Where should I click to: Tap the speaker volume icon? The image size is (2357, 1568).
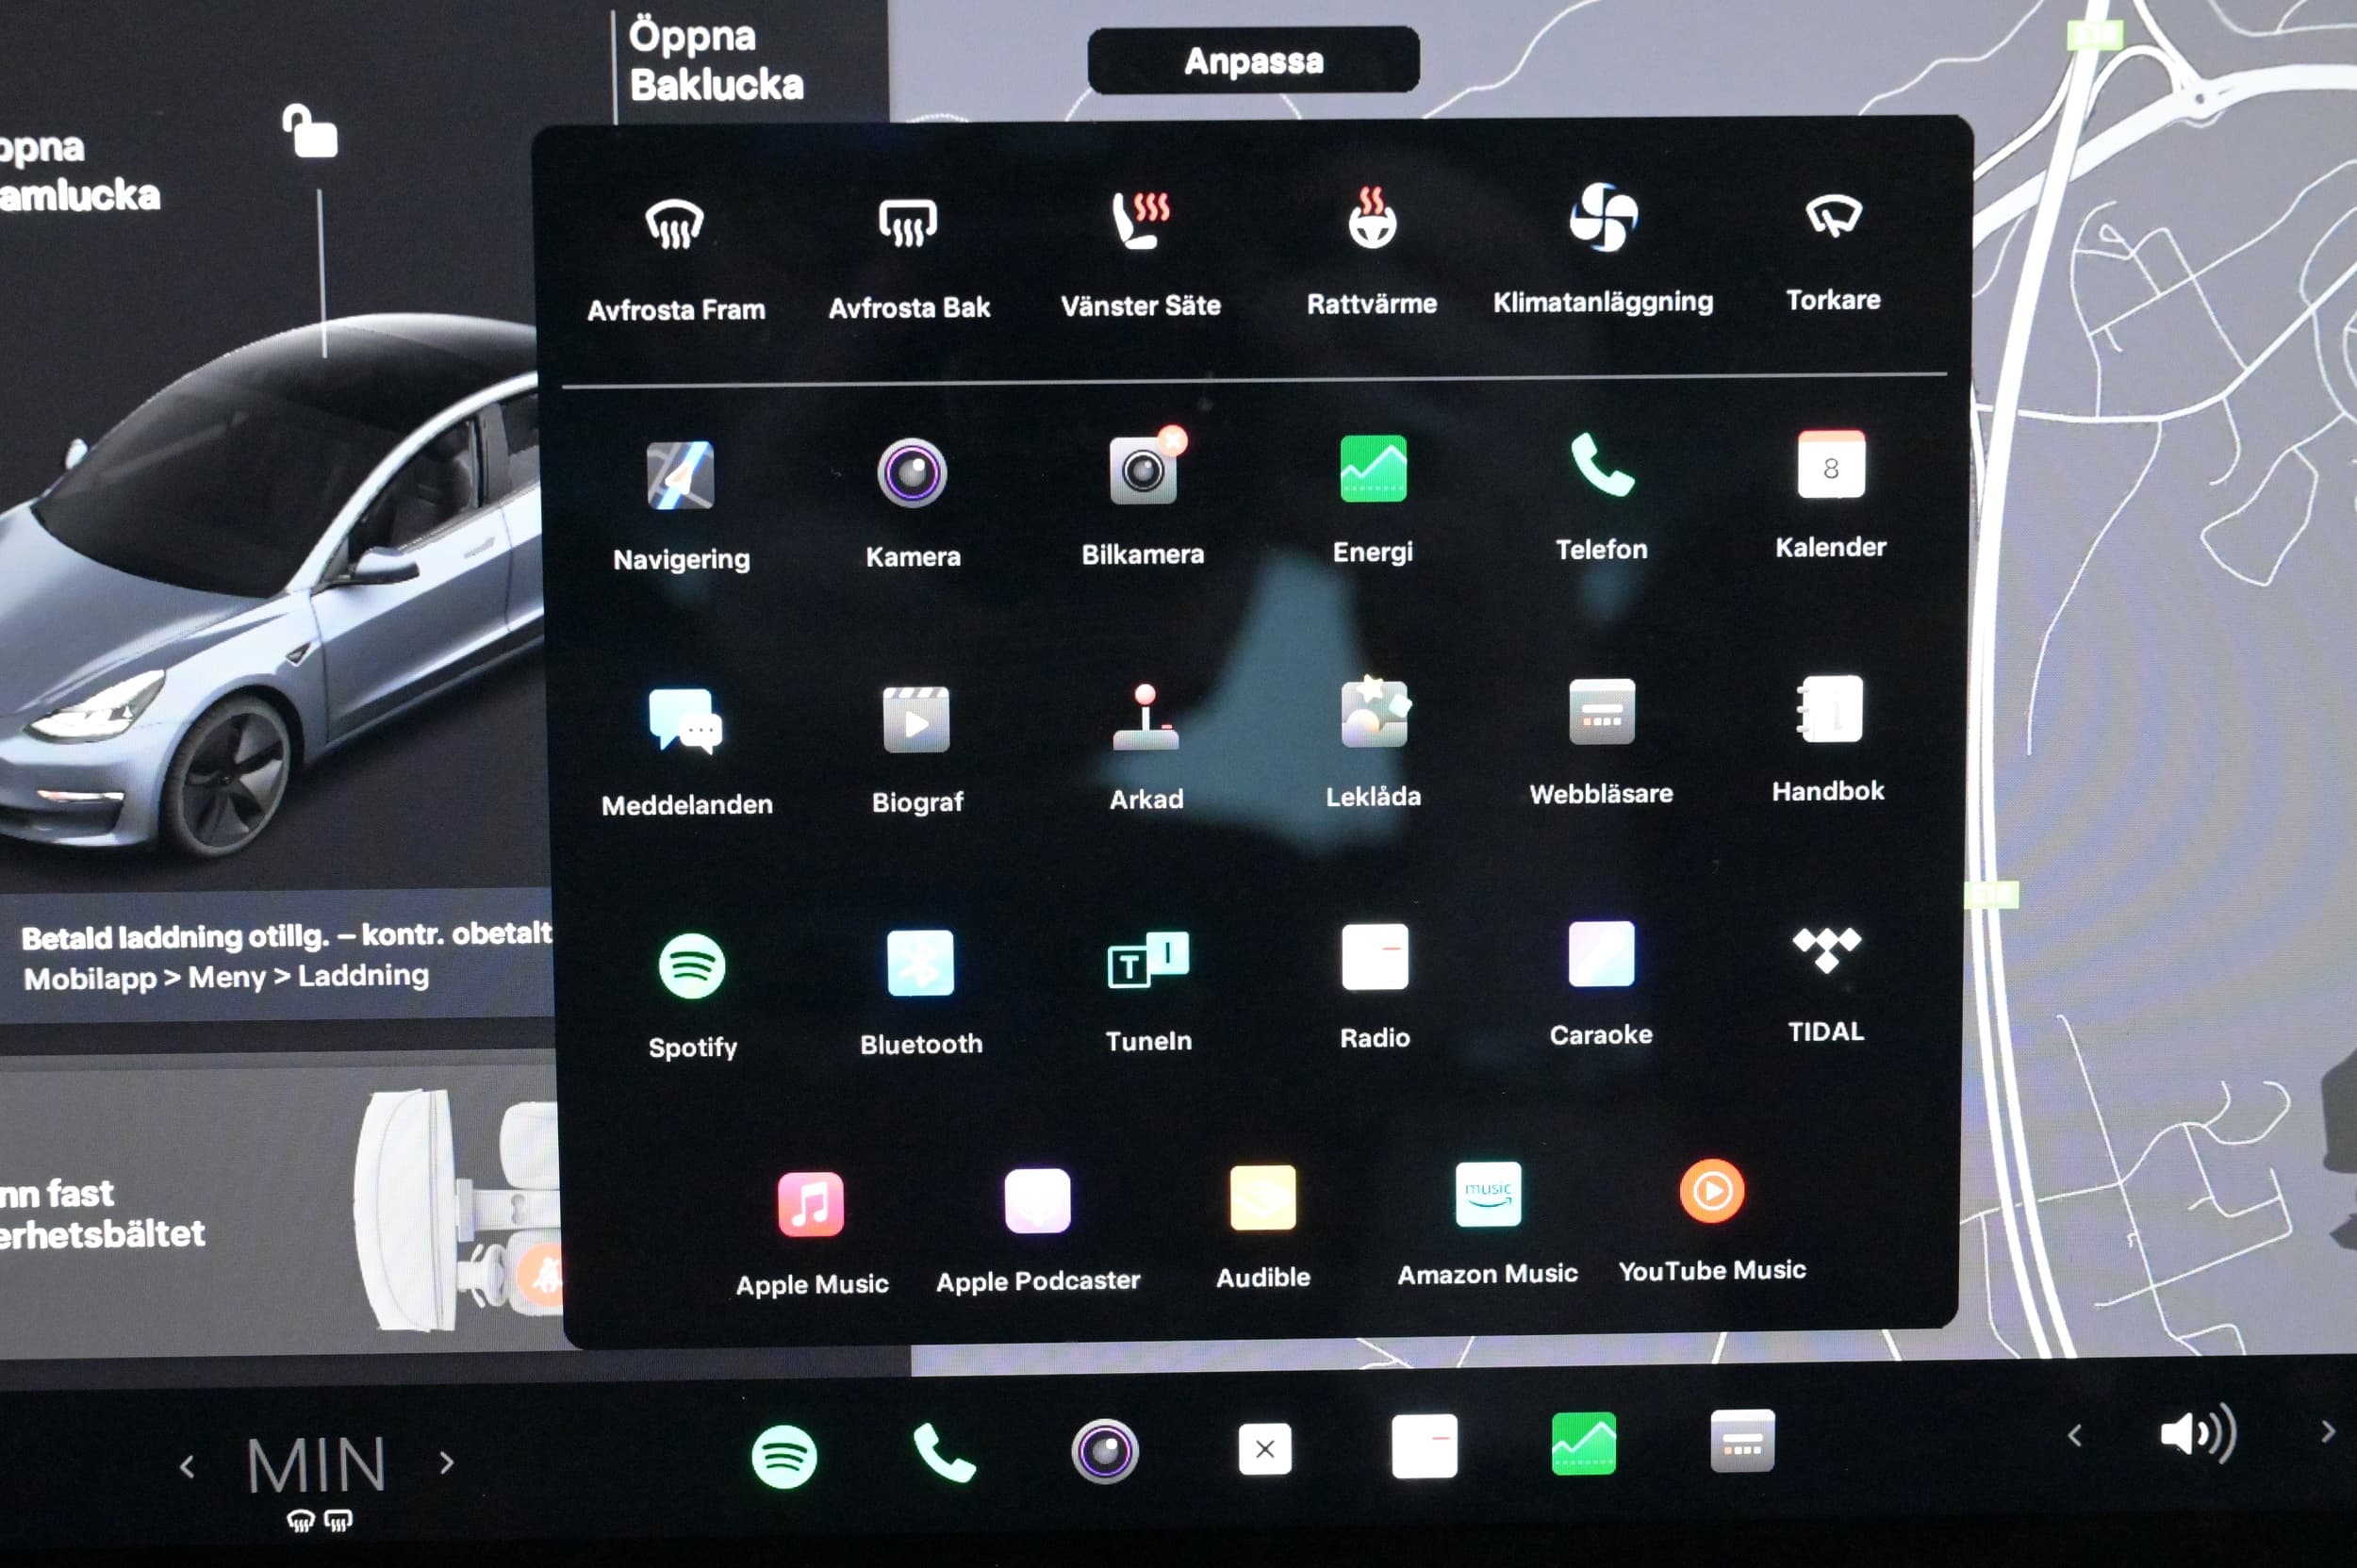(2197, 1434)
